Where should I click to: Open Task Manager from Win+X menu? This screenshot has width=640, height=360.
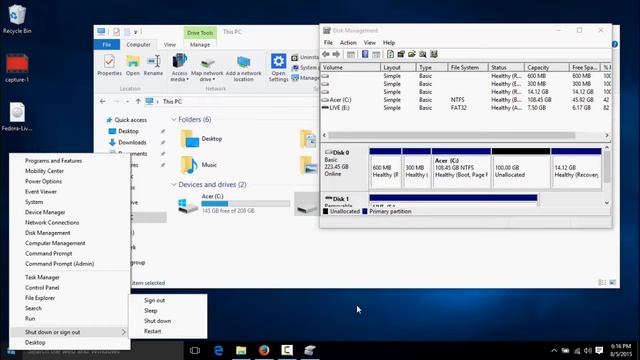pos(42,277)
